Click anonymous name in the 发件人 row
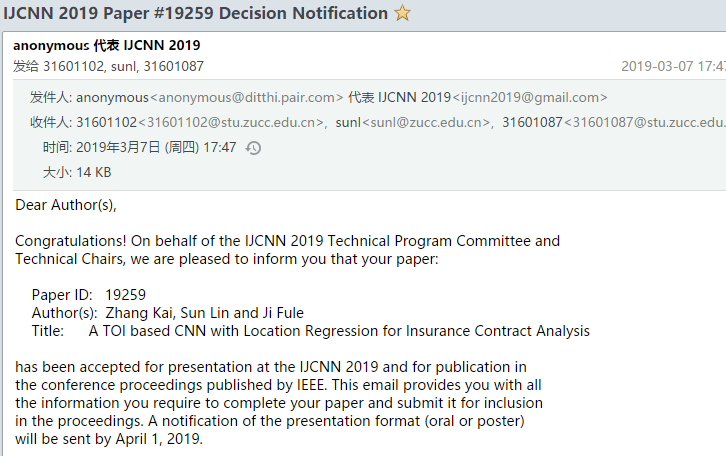This screenshot has height=456, width=726. 112,98
